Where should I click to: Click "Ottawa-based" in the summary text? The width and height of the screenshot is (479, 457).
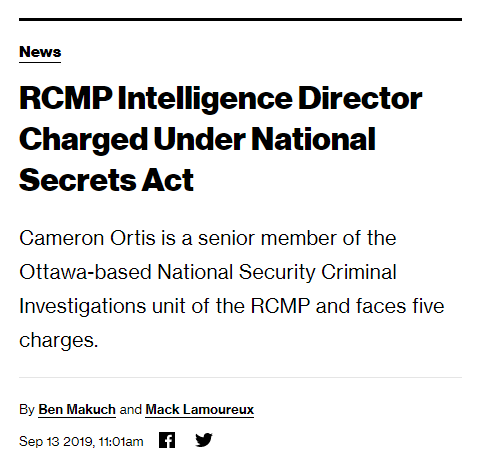click(x=85, y=272)
